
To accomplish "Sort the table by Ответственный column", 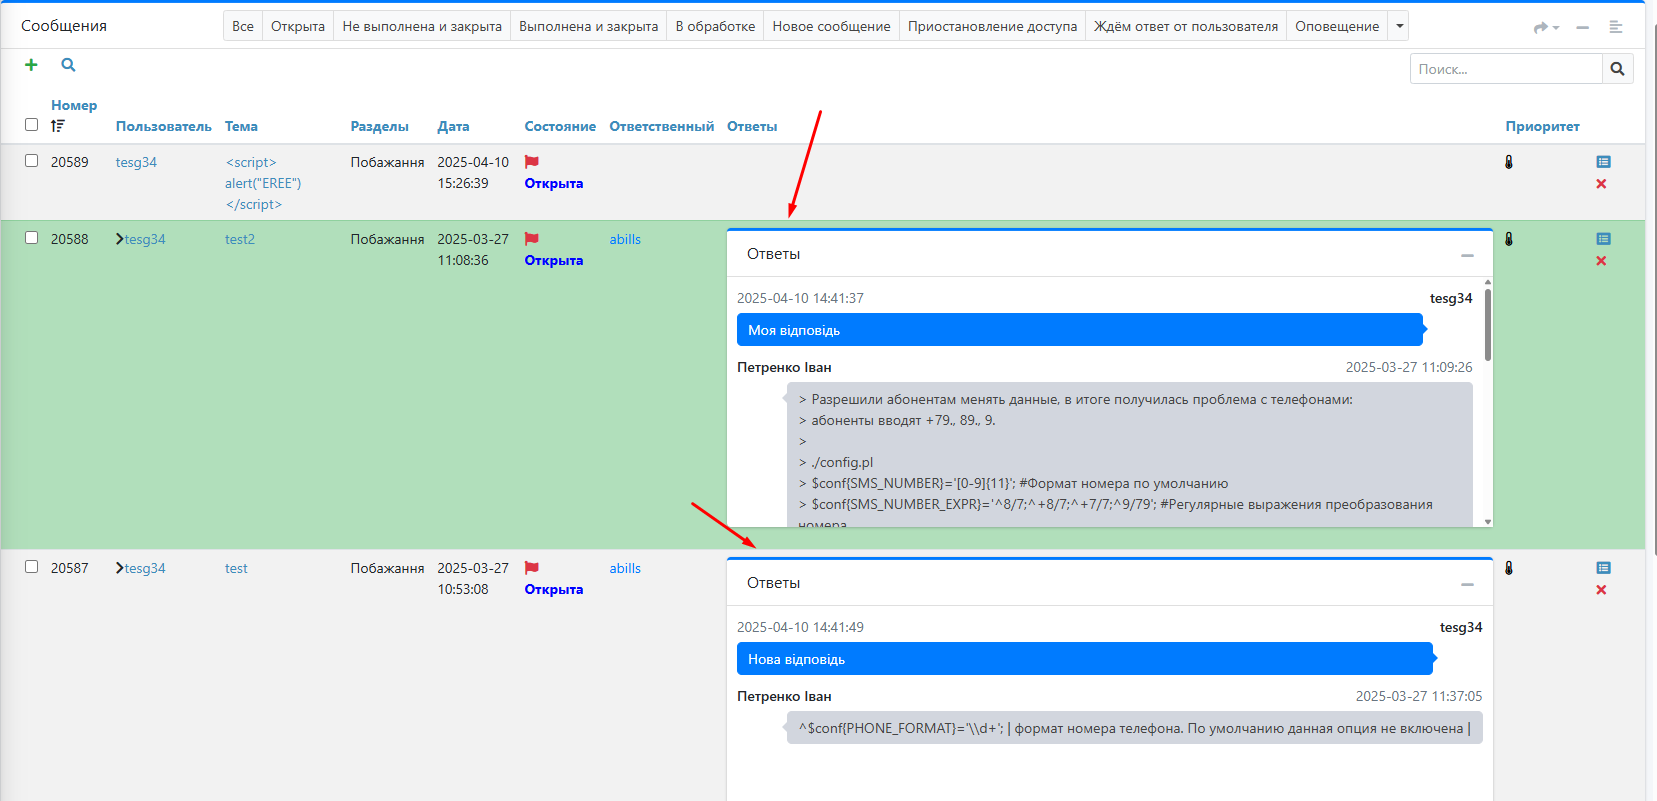I will [662, 126].
